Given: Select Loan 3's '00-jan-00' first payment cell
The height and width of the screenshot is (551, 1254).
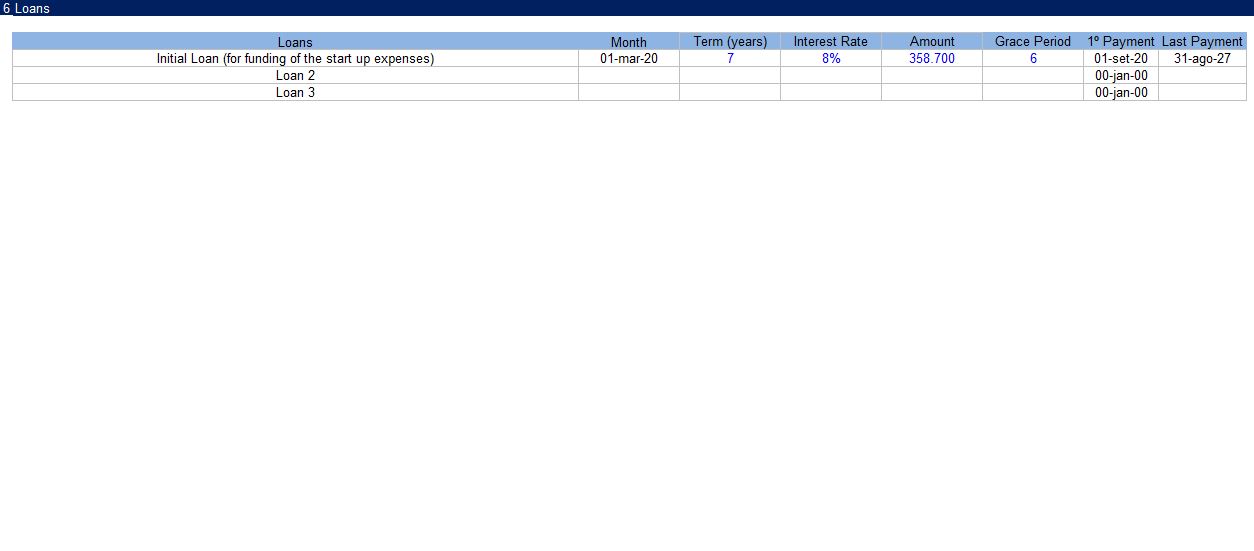Looking at the screenshot, I should click(1121, 93).
